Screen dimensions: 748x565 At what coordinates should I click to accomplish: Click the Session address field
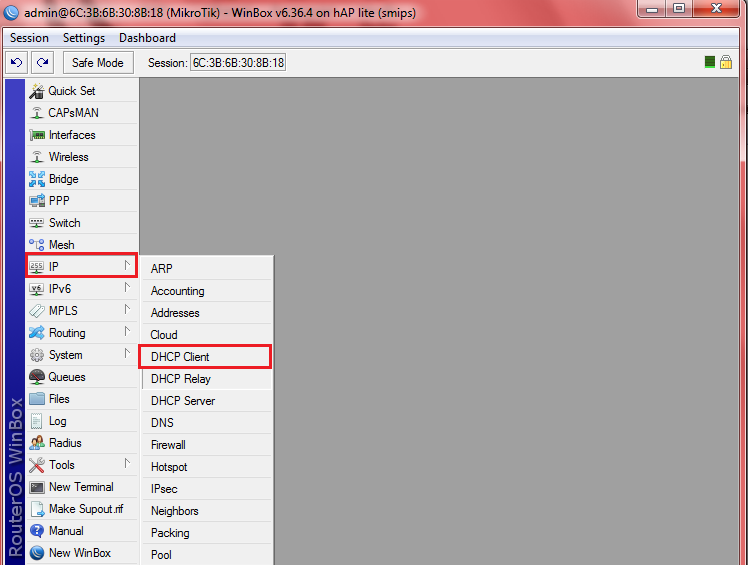(x=238, y=63)
